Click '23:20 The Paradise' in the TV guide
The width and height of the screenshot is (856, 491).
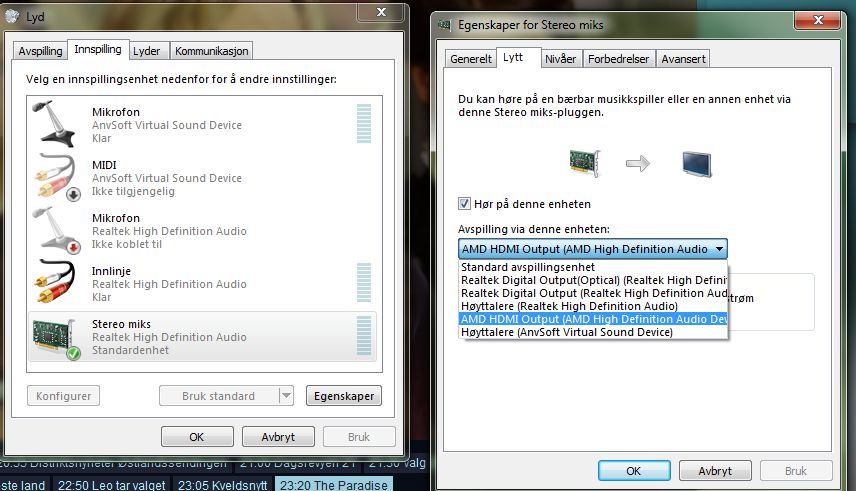coord(334,484)
